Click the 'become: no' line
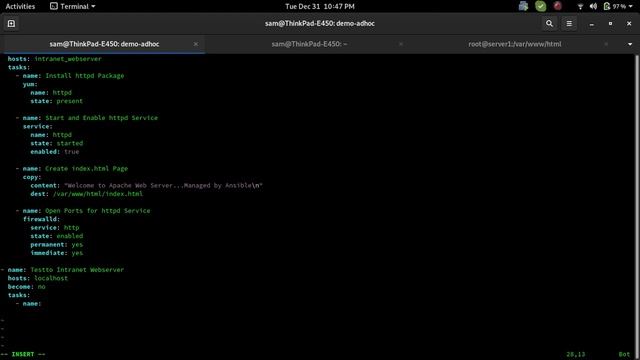The height and width of the screenshot is (360, 640). pyautogui.click(x=27, y=287)
